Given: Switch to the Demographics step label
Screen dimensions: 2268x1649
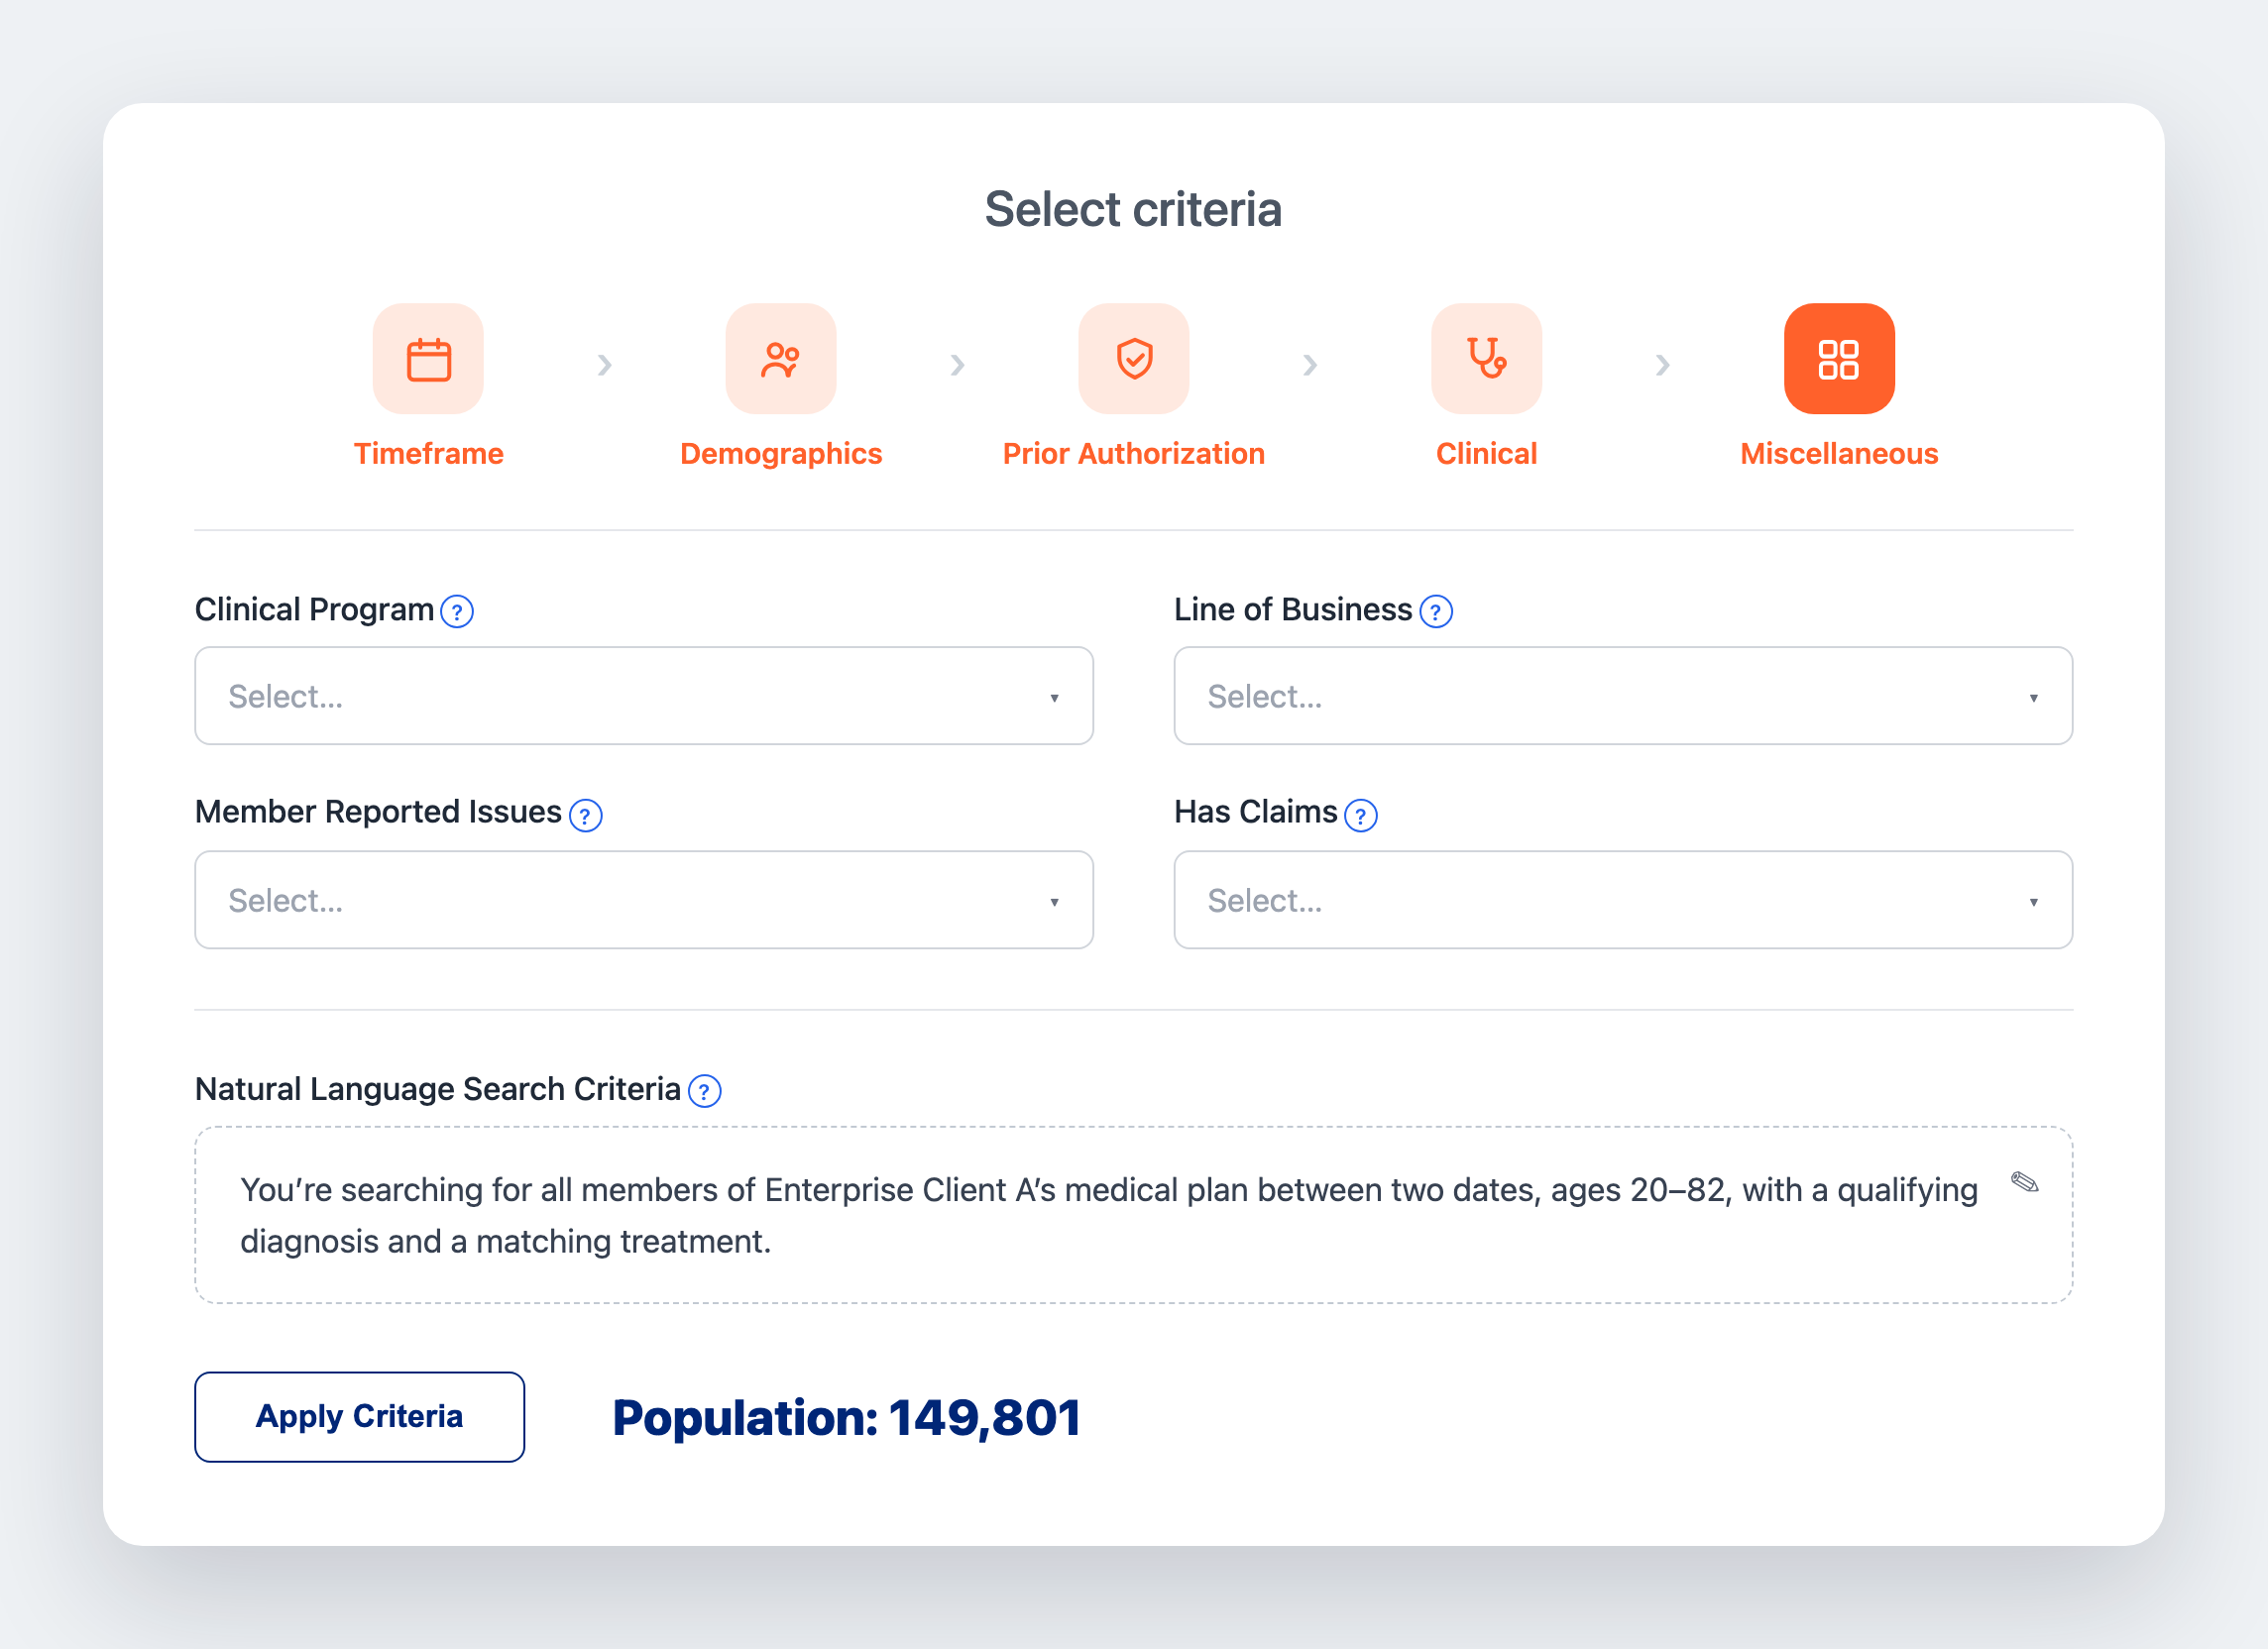Looking at the screenshot, I should (781, 454).
